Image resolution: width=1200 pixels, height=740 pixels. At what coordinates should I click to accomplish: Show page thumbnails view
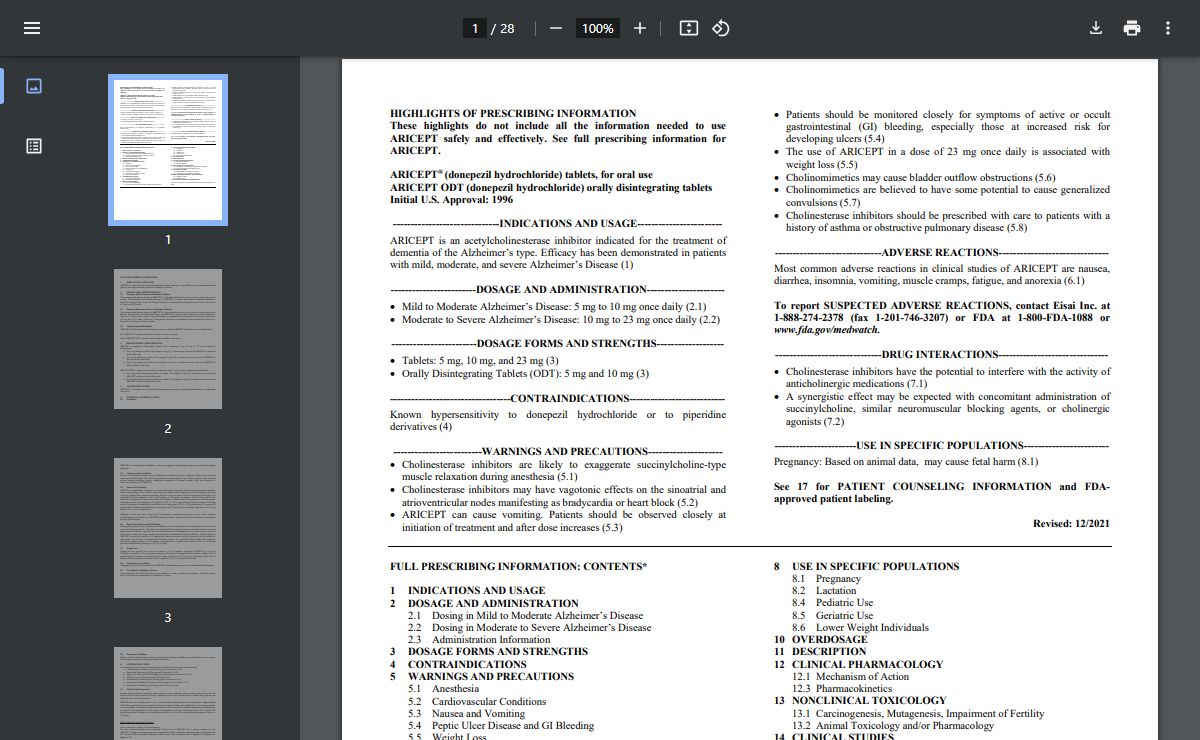[34, 86]
